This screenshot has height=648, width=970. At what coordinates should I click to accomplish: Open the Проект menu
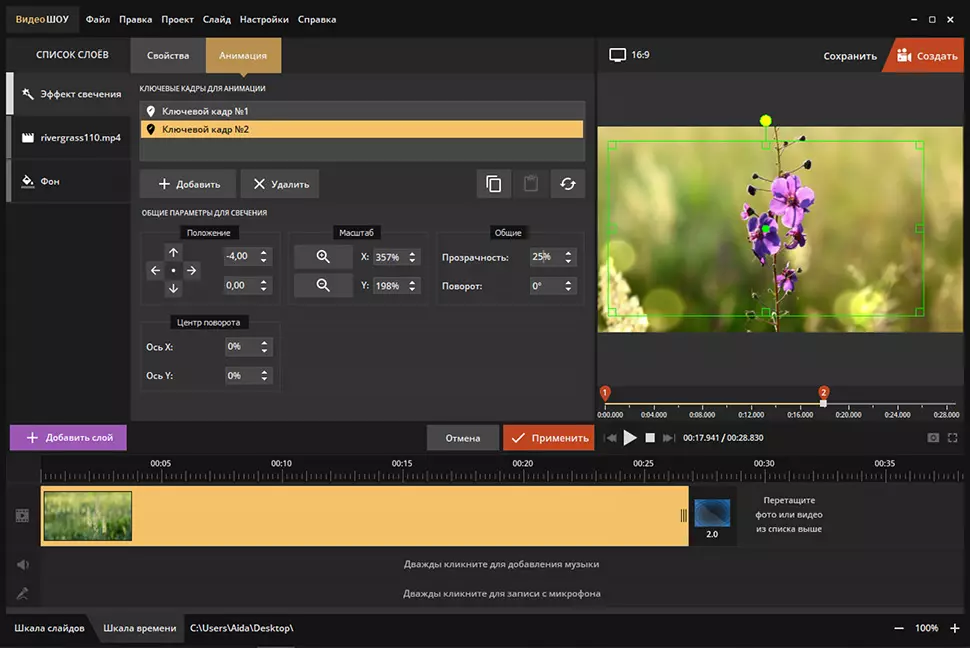point(178,19)
